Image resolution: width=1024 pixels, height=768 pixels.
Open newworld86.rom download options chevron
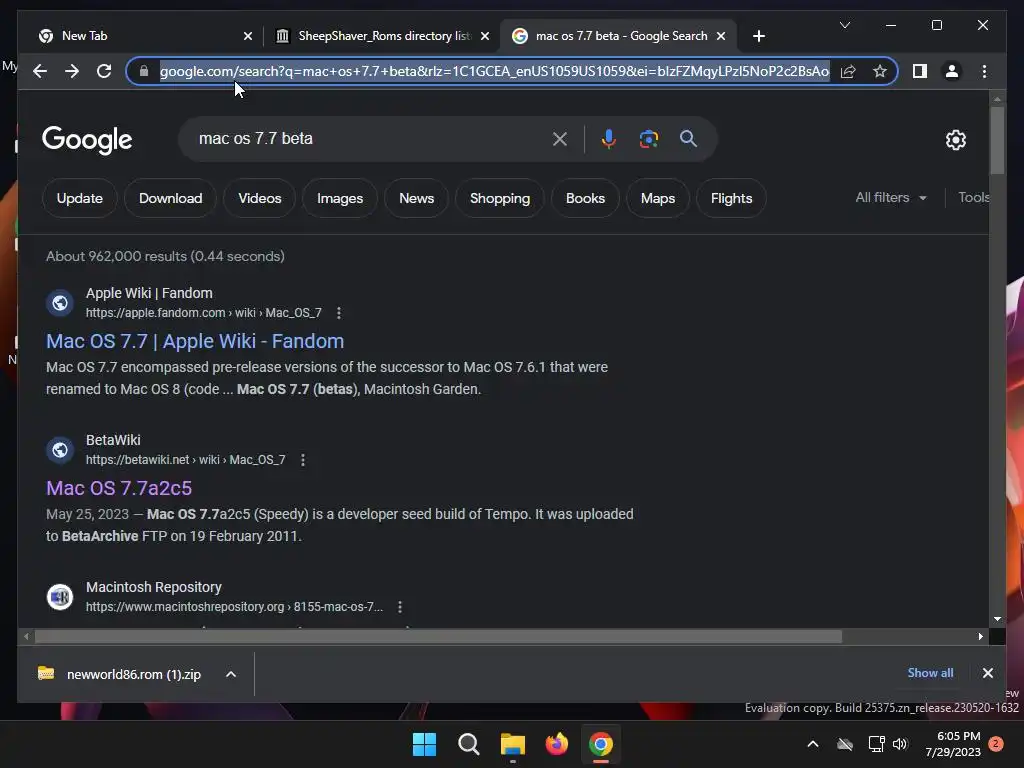click(x=231, y=674)
